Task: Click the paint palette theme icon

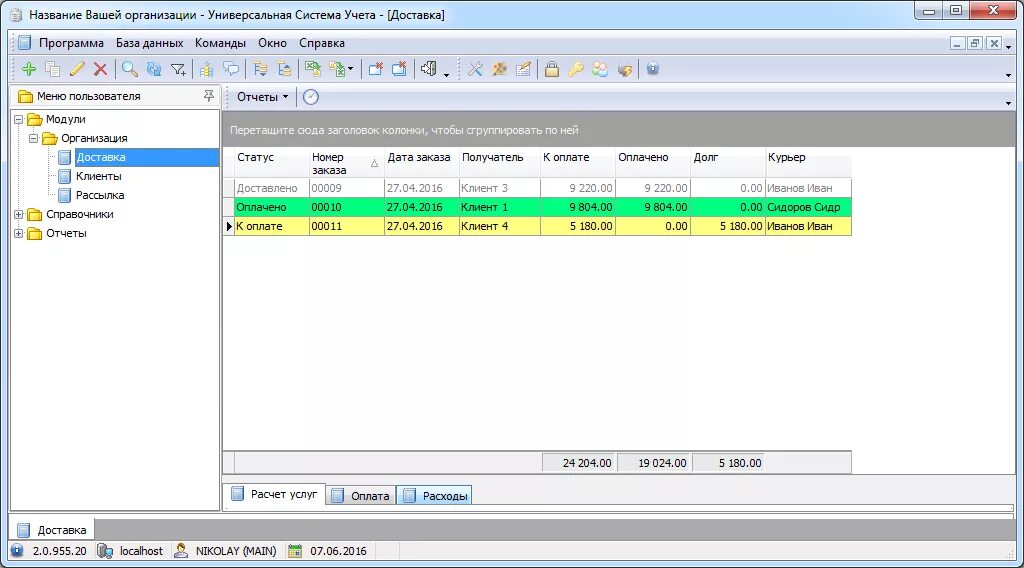Action: [500, 69]
